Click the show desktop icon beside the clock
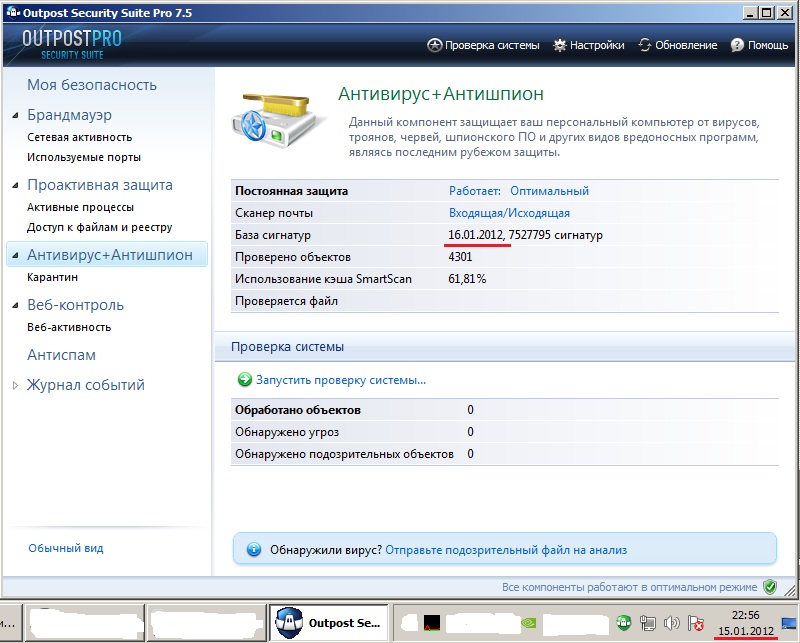 tap(788, 623)
